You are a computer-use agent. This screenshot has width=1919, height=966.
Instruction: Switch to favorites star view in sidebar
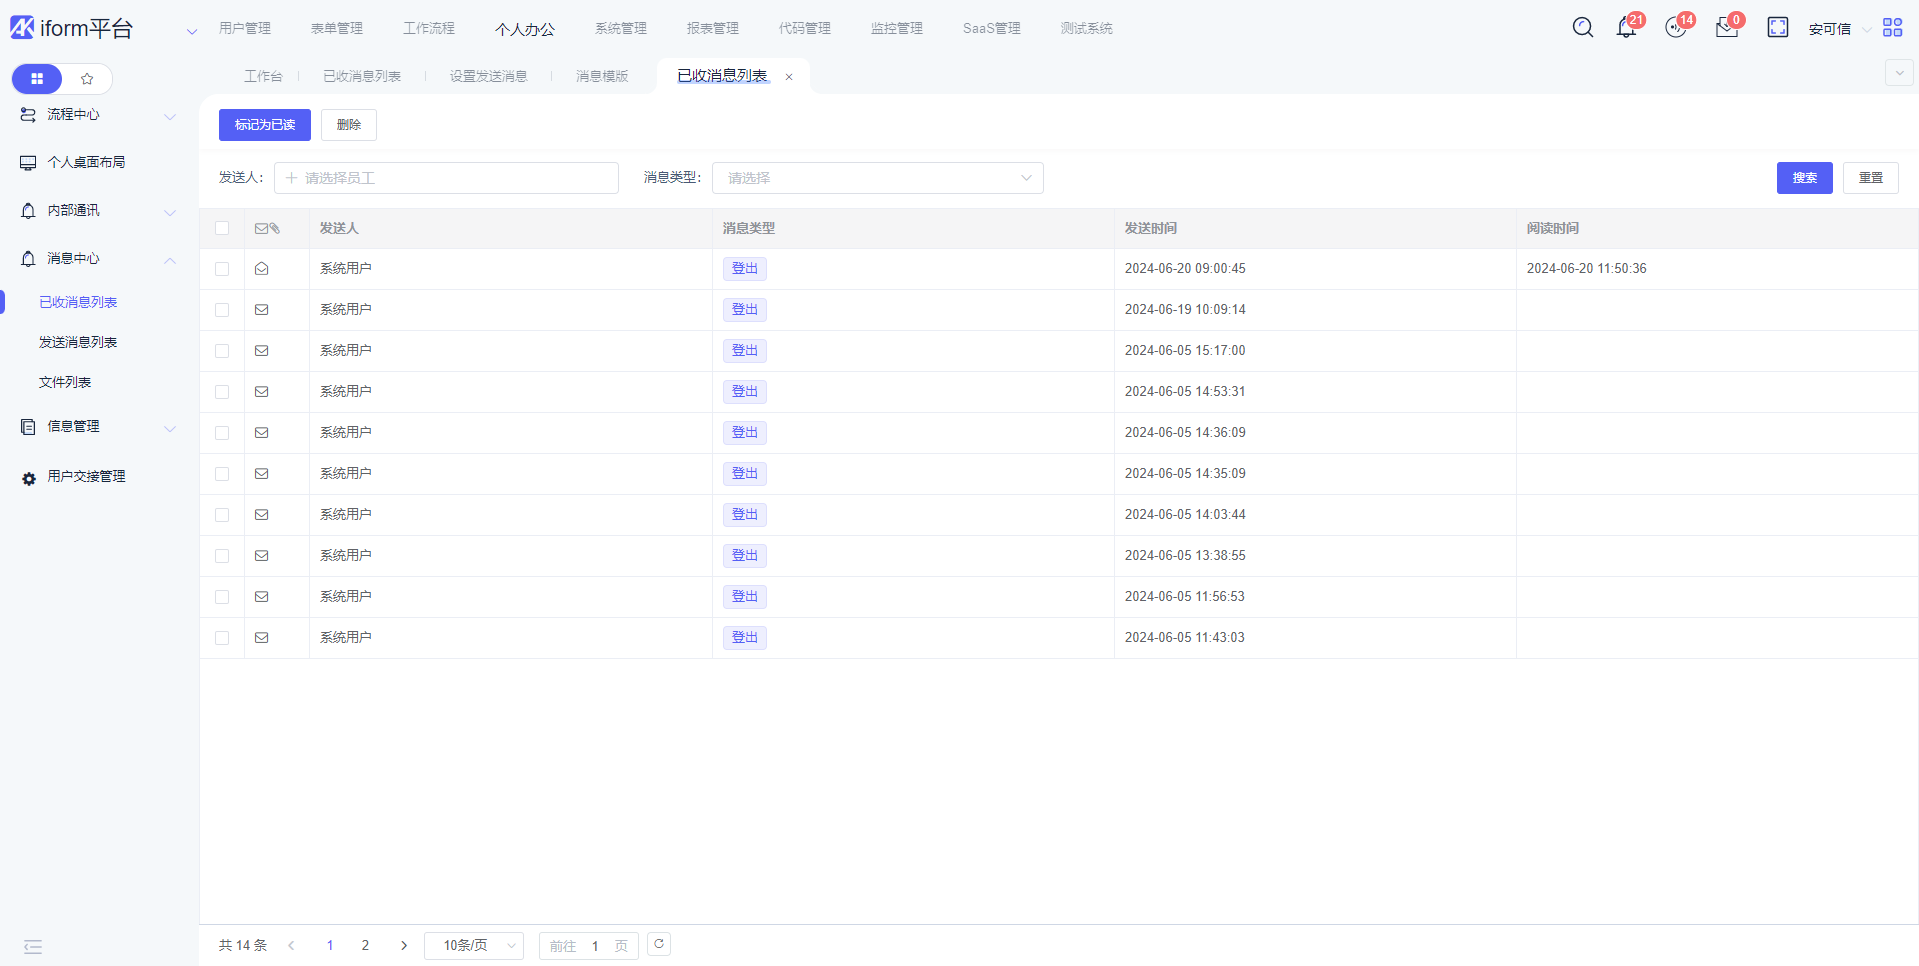(87, 79)
